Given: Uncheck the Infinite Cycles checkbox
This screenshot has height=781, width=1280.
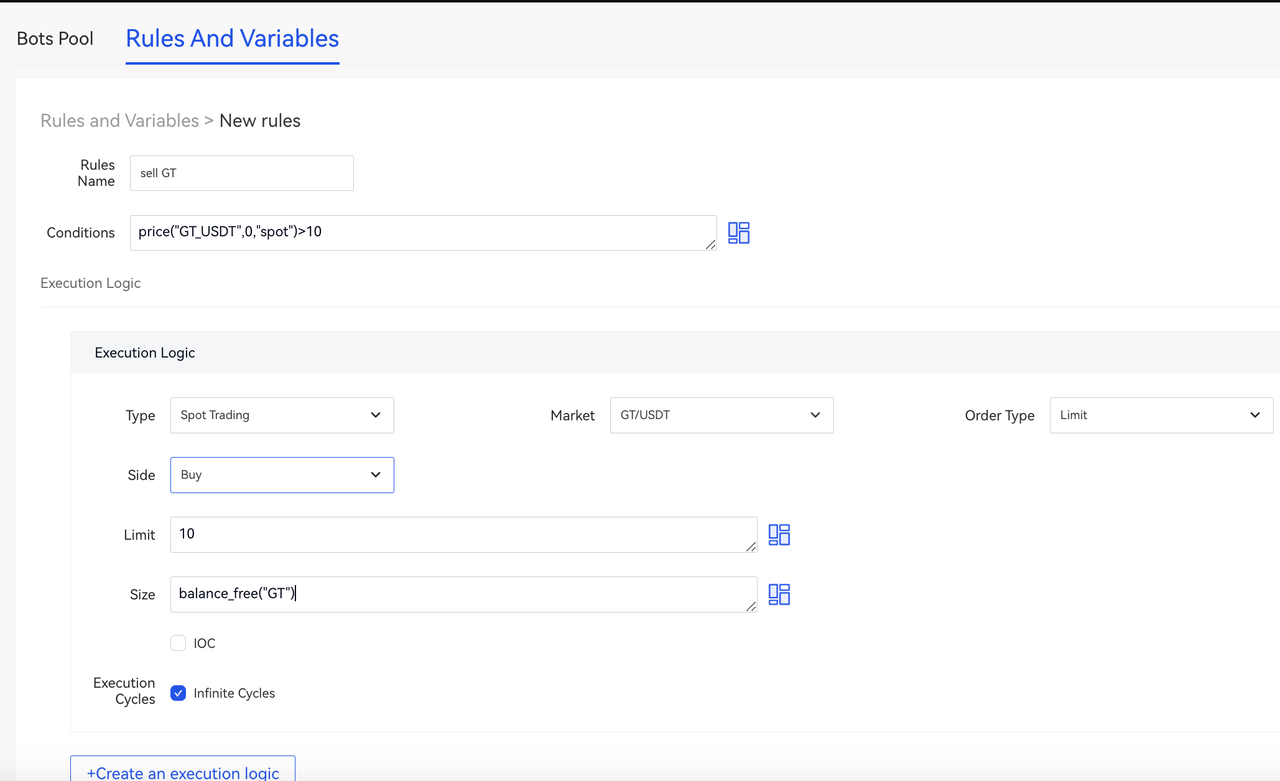Looking at the screenshot, I should [x=178, y=693].
